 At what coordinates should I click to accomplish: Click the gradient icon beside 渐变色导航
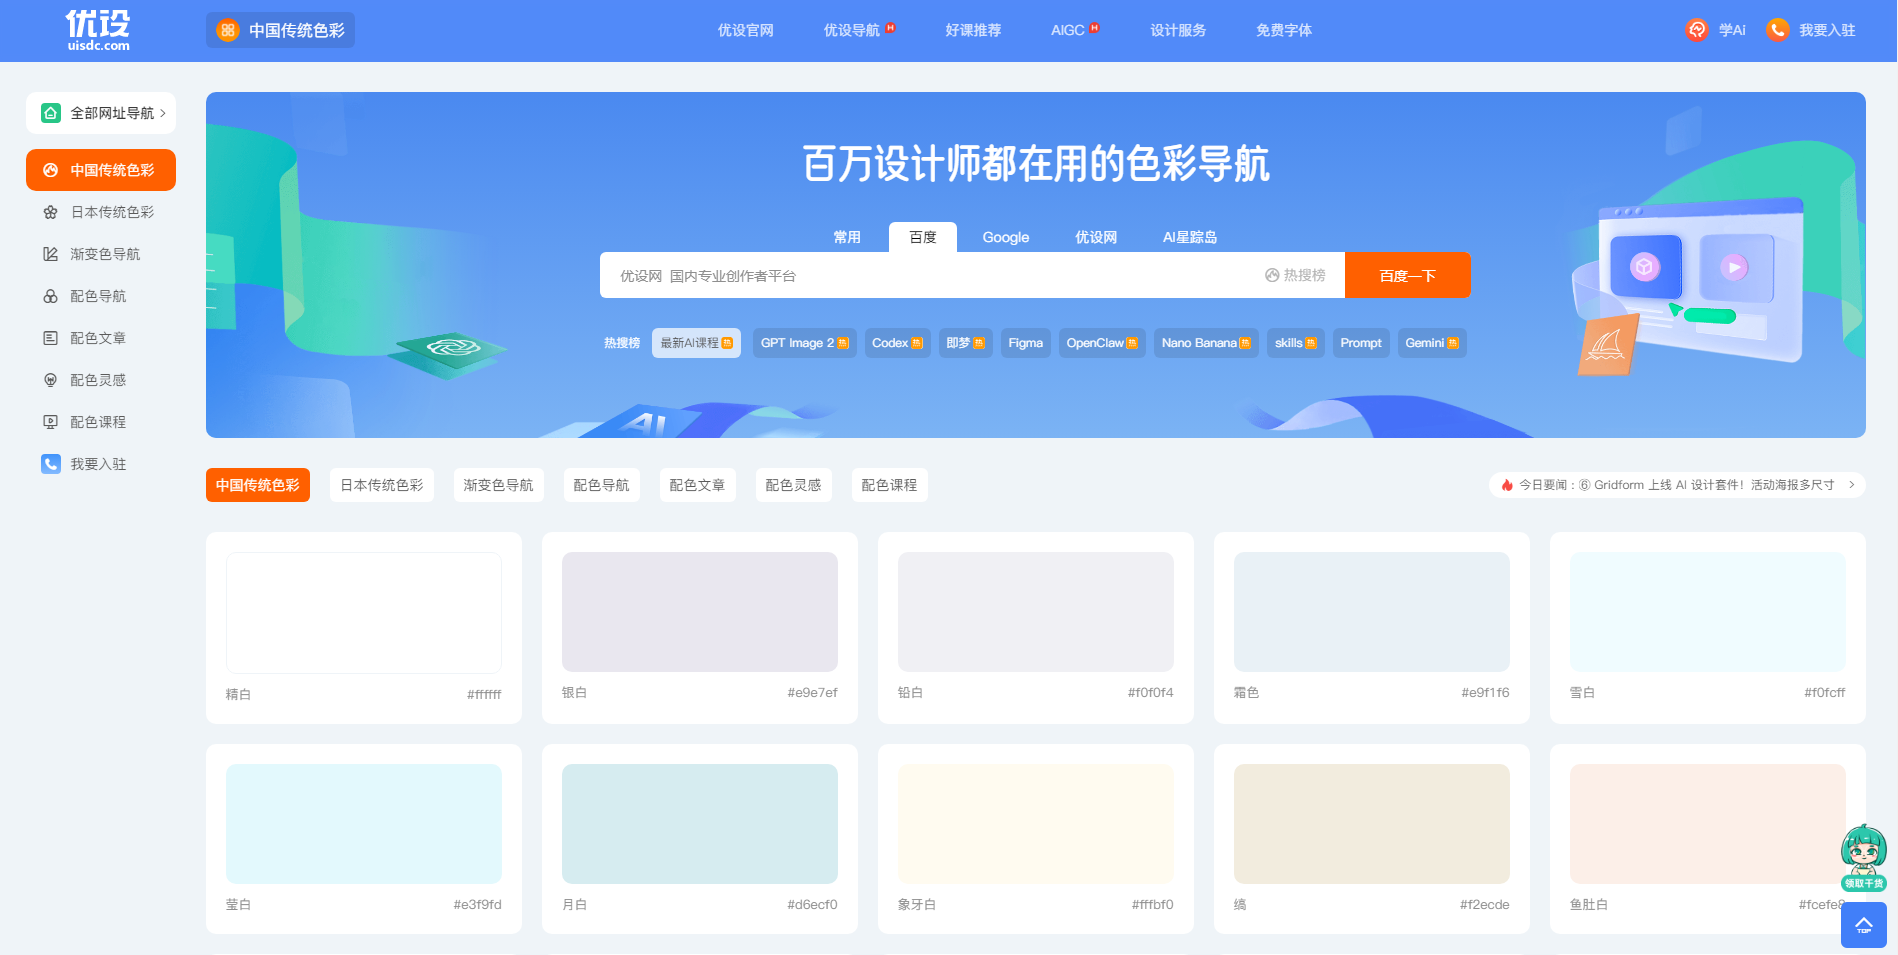[50, 254]
